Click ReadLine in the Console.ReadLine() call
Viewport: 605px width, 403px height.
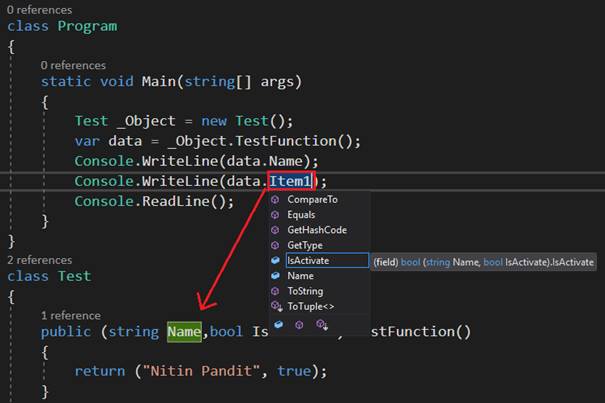[176, 201]
